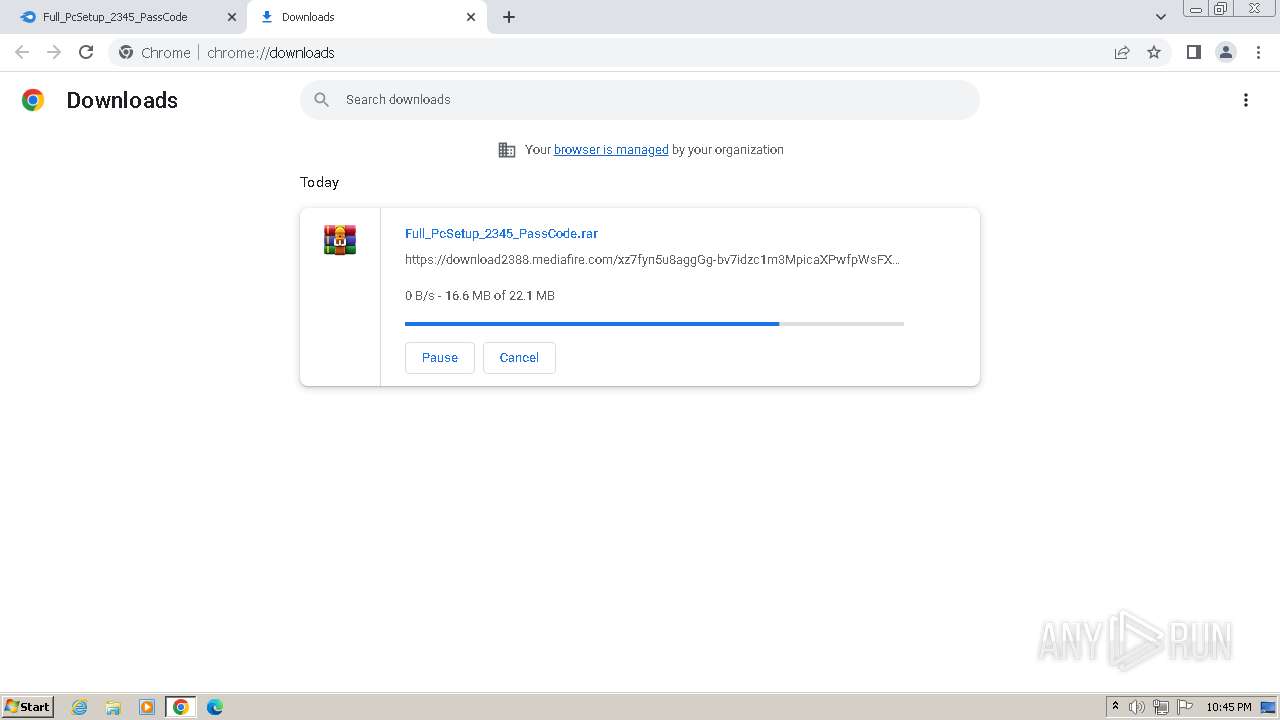Click the 10:45 PM clock
The height and width of the screenshot is (720, 1280).
1229,707
